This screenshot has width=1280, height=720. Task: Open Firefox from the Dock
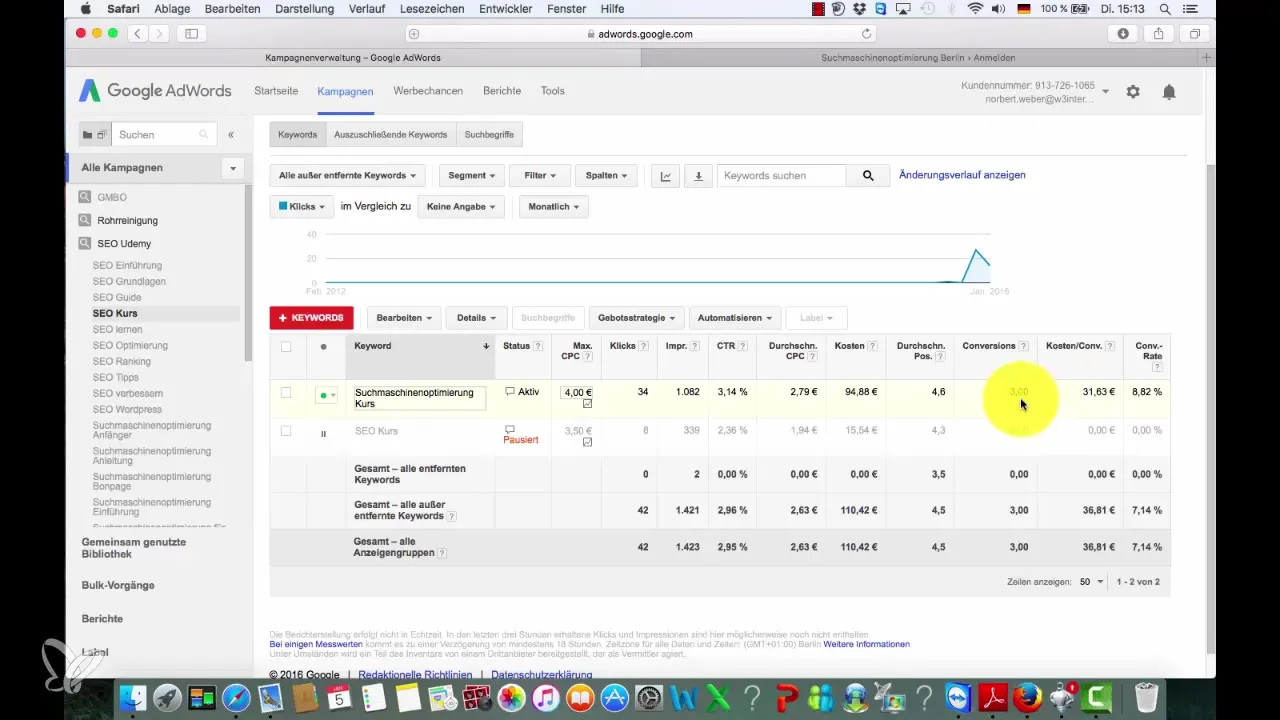1027,697
